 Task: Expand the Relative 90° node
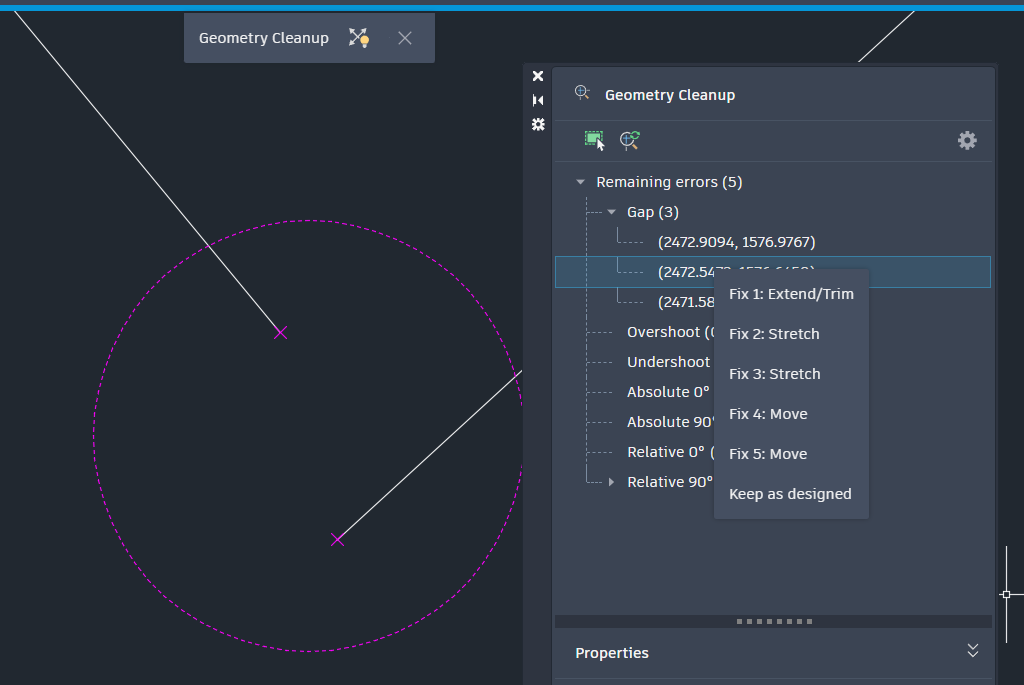pyautogui.click(x=611, y=482)
